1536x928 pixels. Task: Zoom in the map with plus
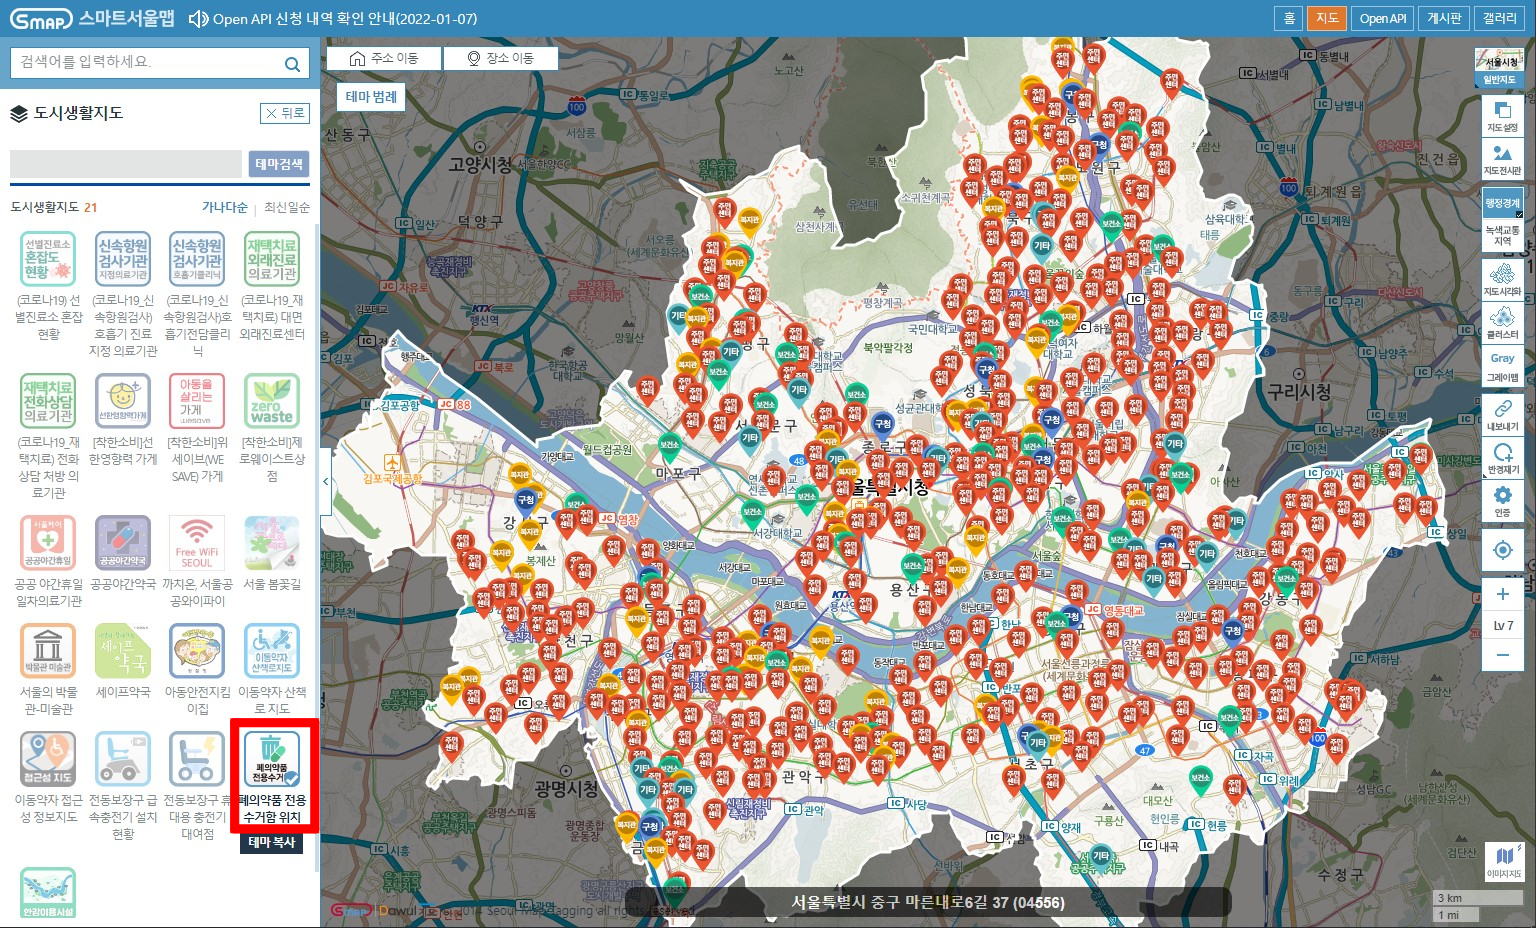[x=1502, y=594]
